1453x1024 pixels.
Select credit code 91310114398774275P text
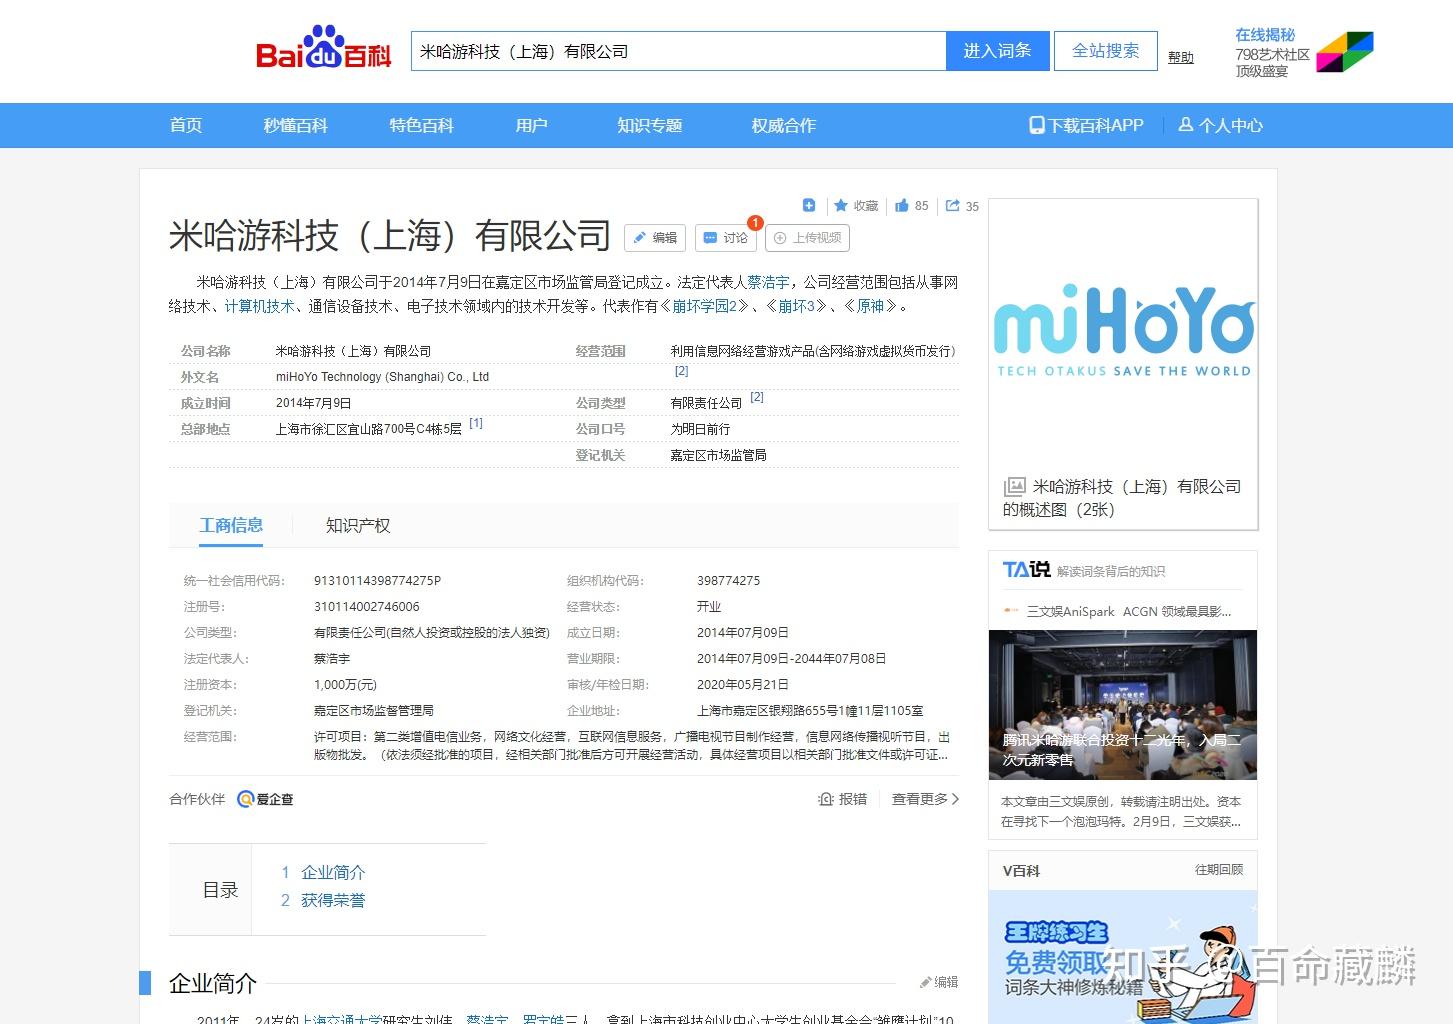click(x=377, y=581)
